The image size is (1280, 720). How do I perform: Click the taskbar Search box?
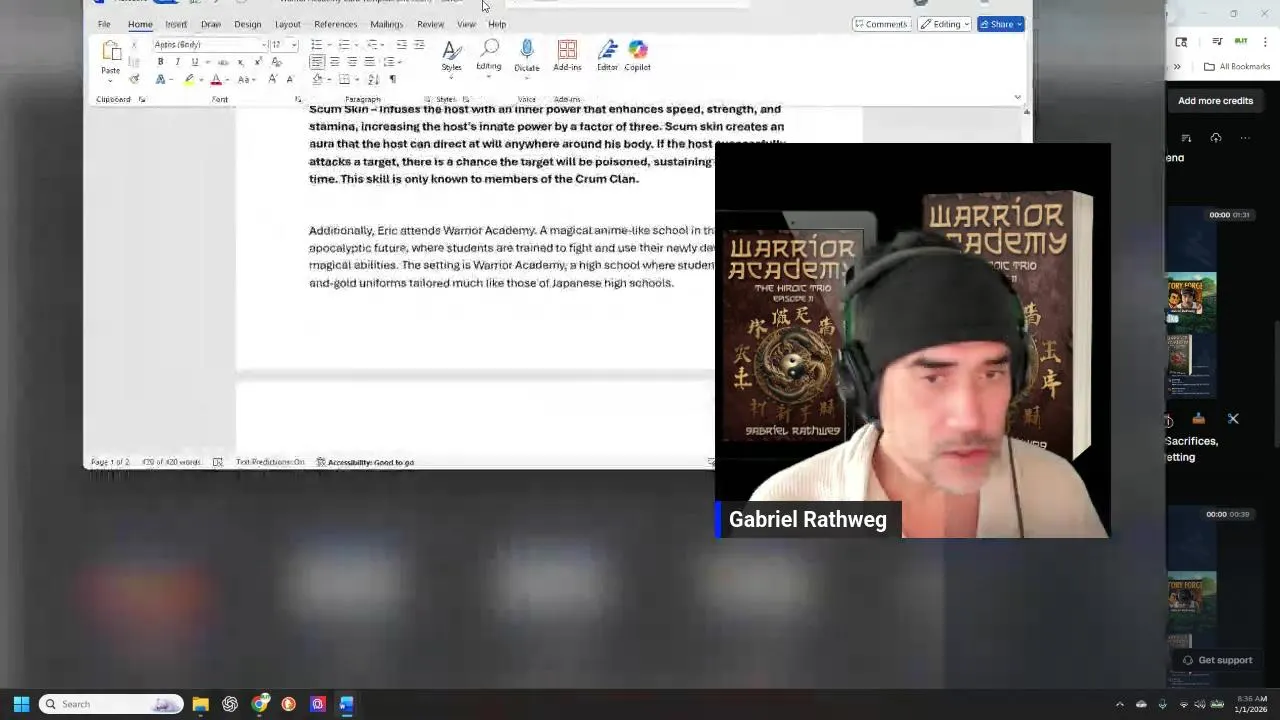pyautogui.click(x=111, y=704)
